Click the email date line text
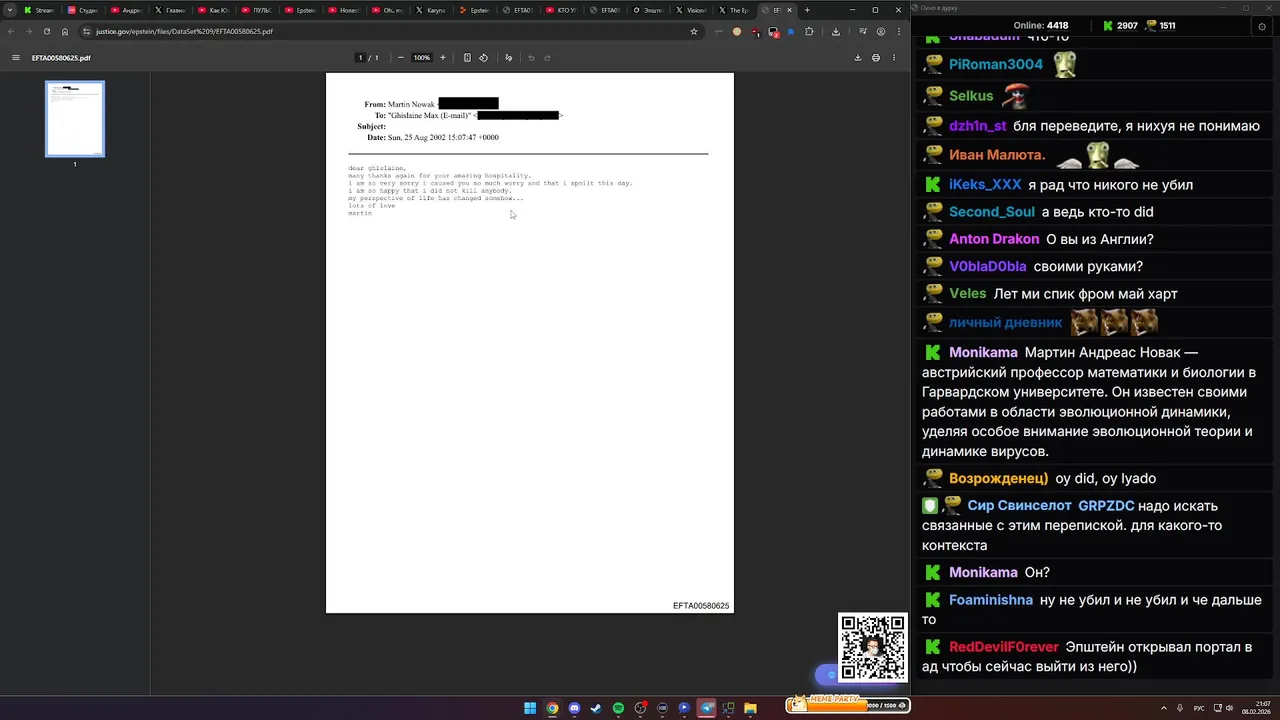1280x720 pixels. click(433, 137)
